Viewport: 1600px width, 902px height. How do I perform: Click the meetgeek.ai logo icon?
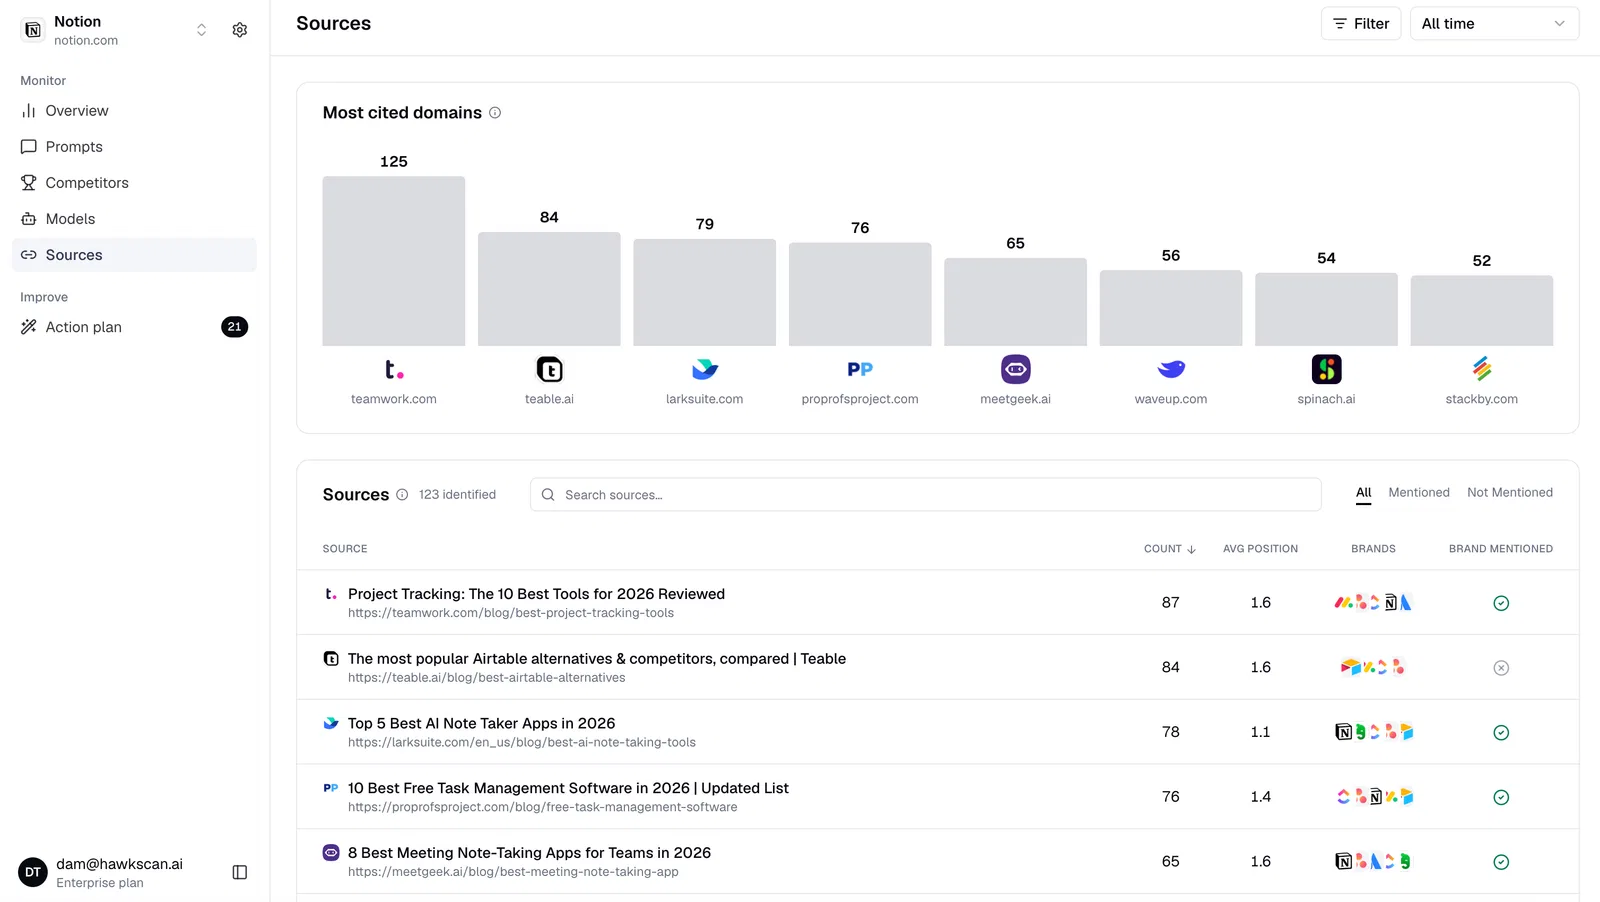(1016, 370)
